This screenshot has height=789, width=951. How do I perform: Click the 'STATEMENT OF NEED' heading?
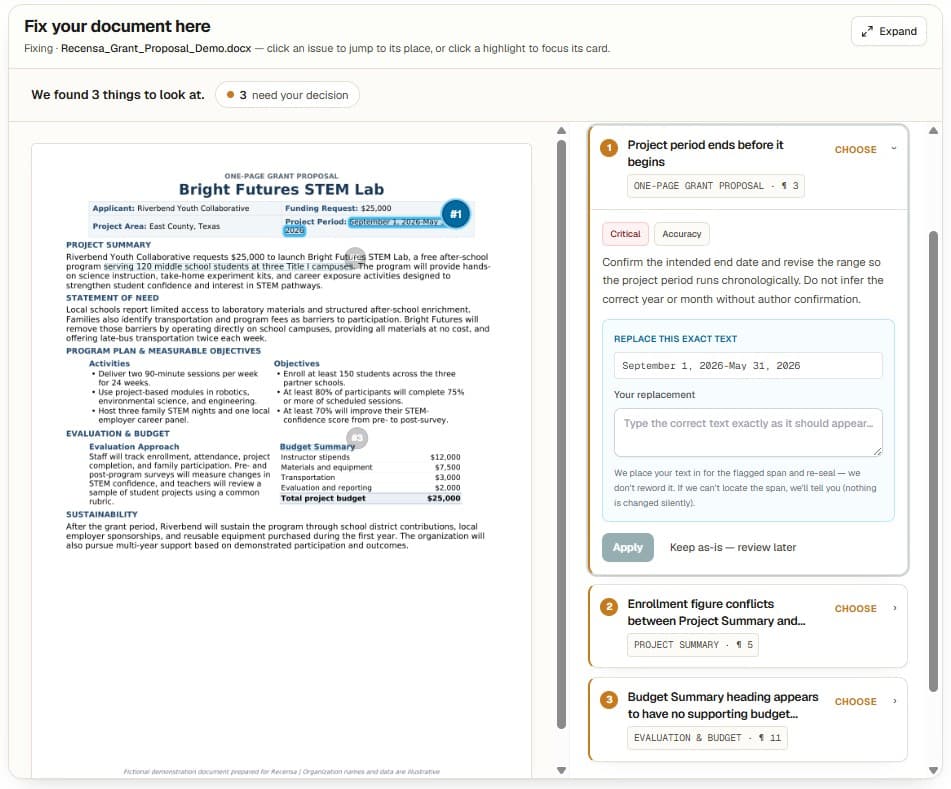coord(112,298)
